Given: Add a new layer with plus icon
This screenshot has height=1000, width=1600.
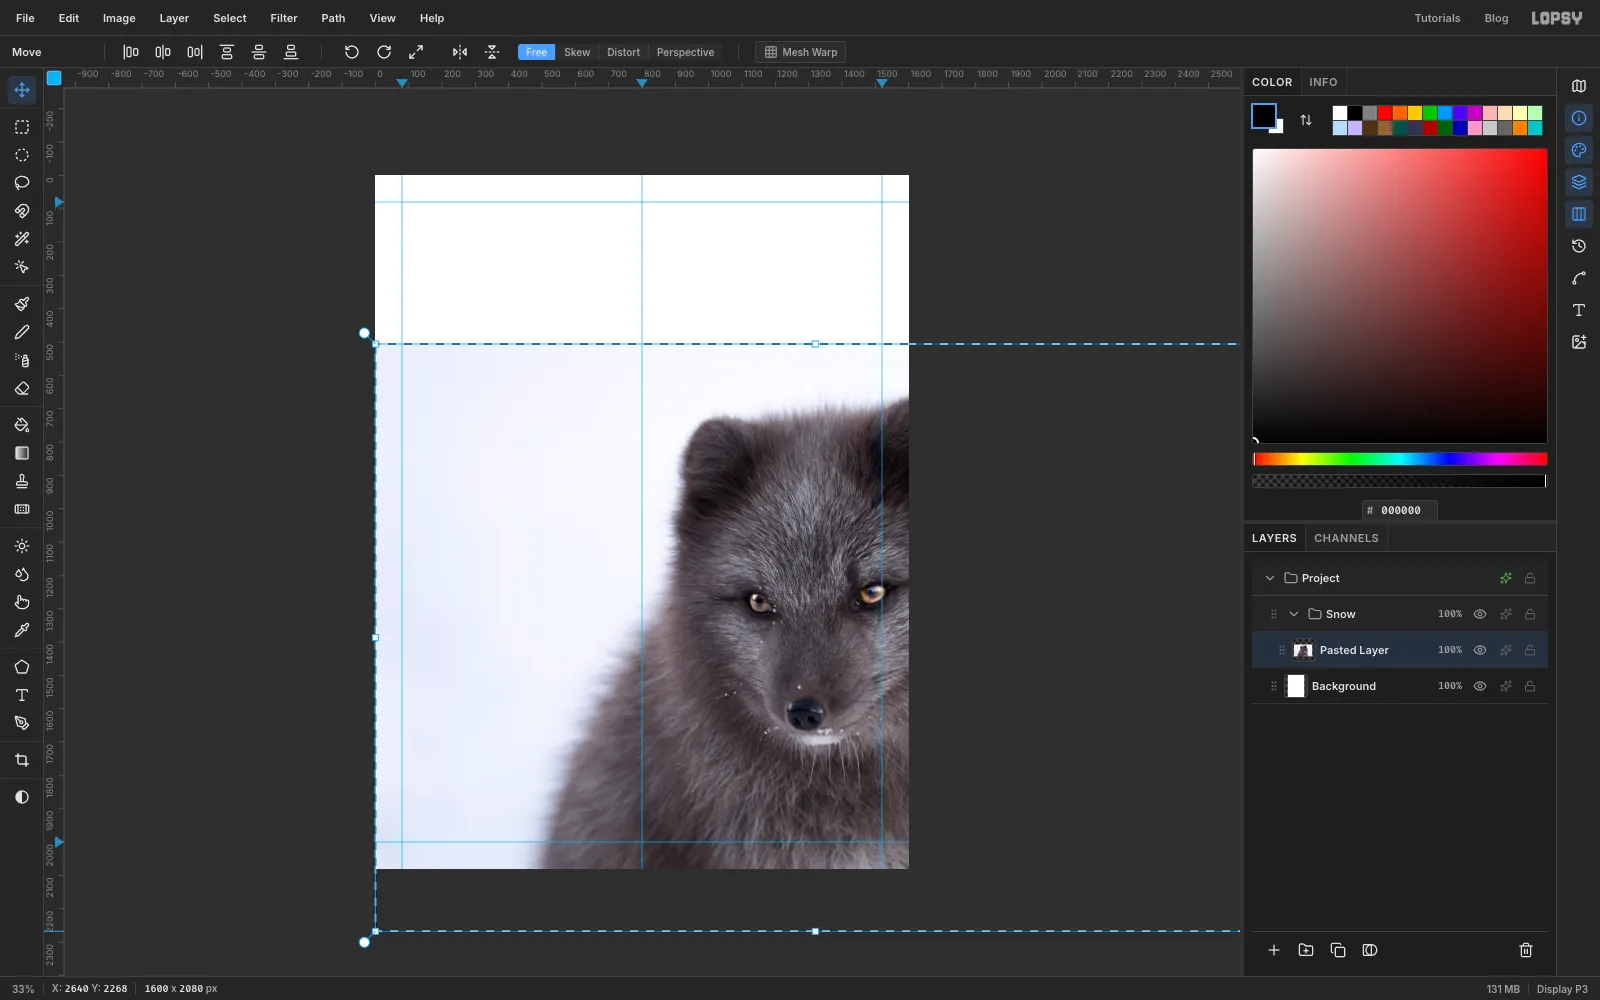Looking at the screenshot, I should (x=1274, y=950).
